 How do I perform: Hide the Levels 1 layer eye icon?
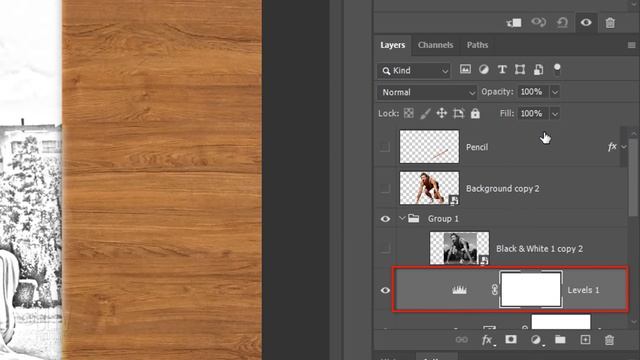click(385, 290)
